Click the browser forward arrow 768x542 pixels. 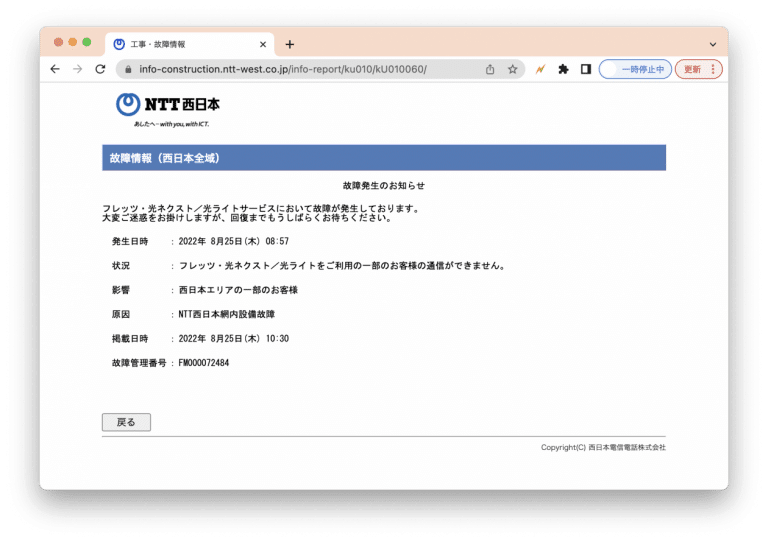point(77,69)
